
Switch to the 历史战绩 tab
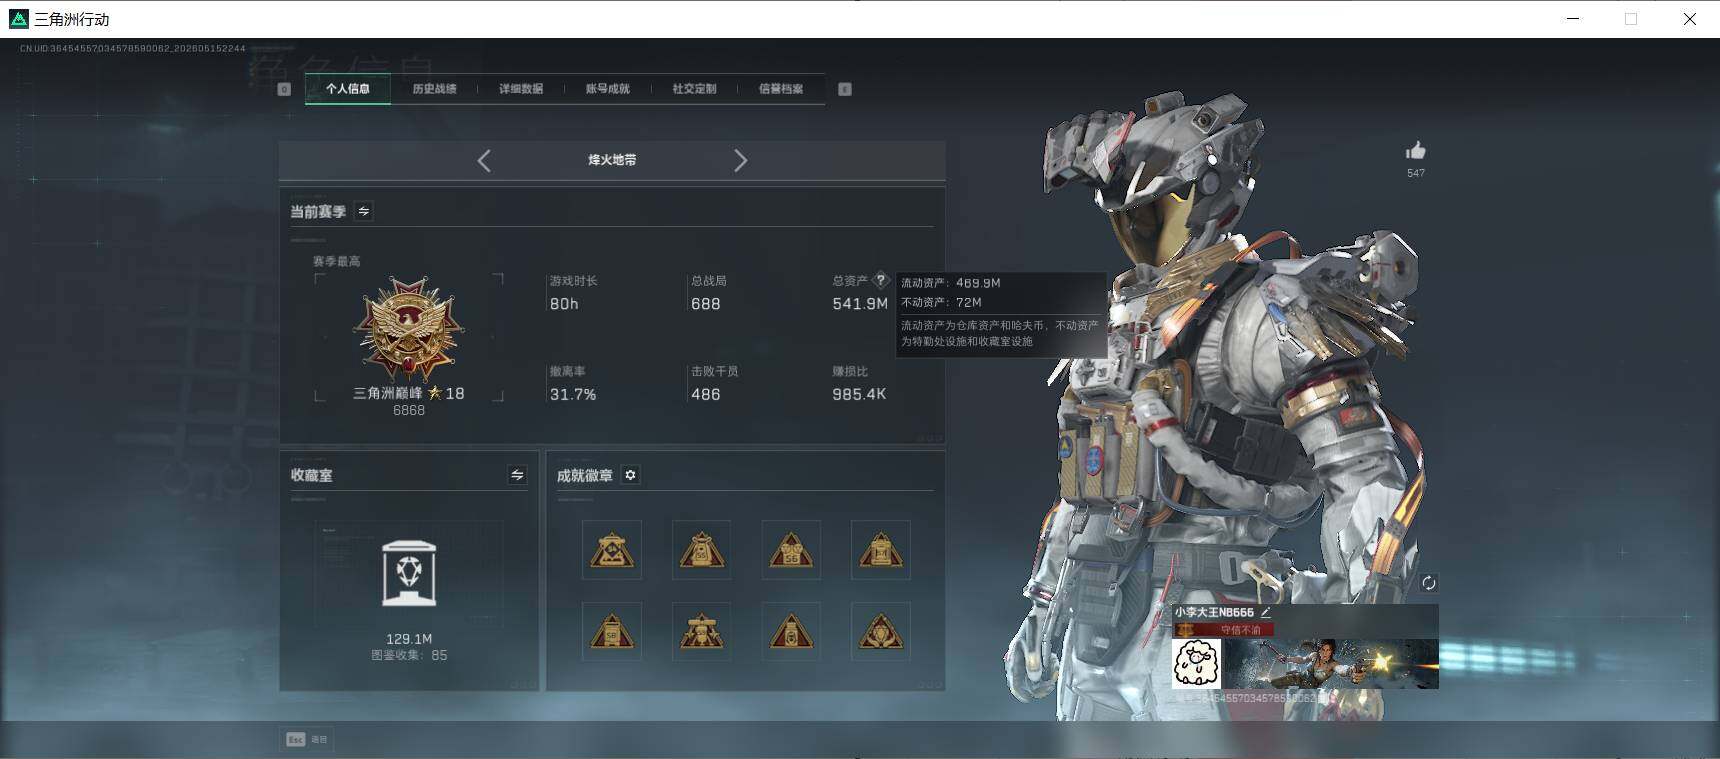434,89
